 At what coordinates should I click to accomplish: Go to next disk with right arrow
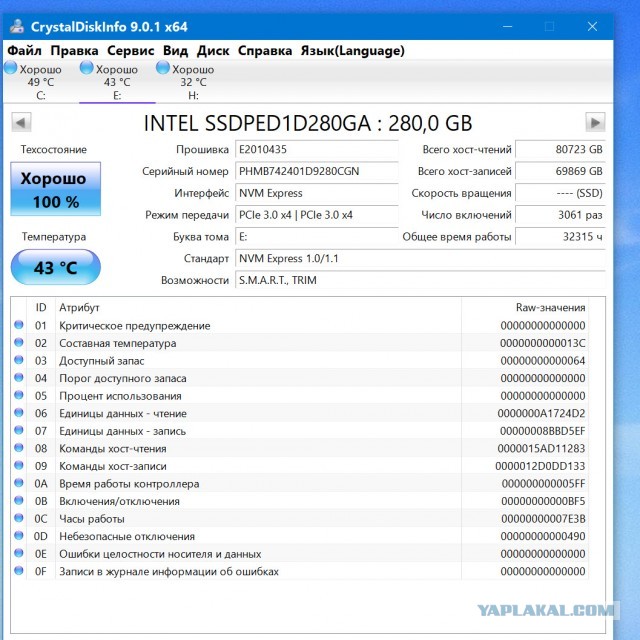coord(595,122)
